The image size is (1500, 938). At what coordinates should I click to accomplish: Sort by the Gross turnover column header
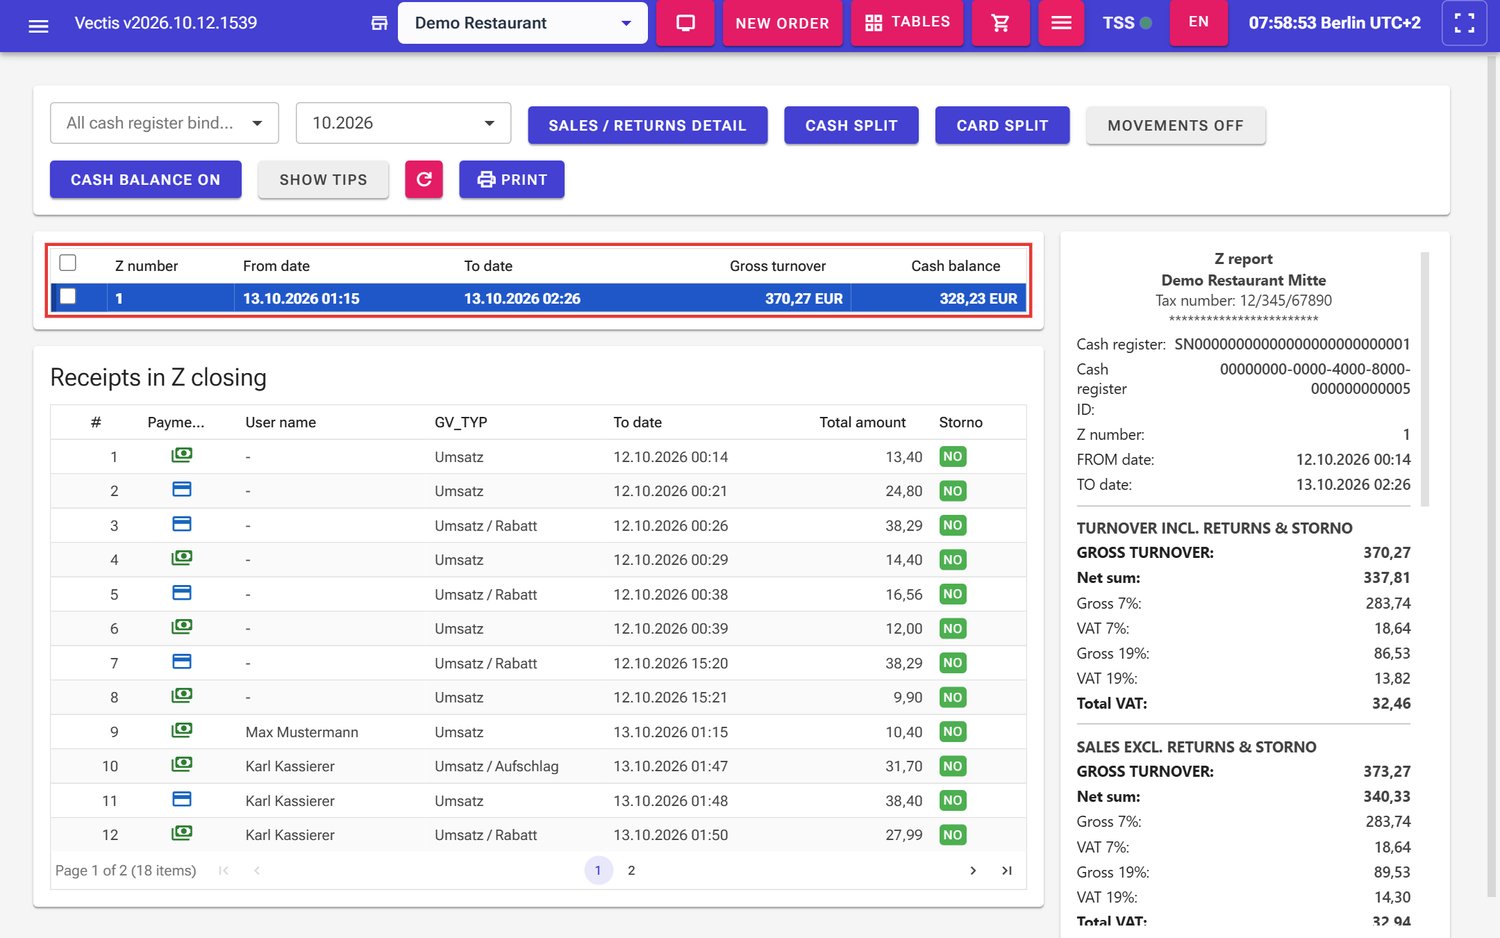point(778,266)
